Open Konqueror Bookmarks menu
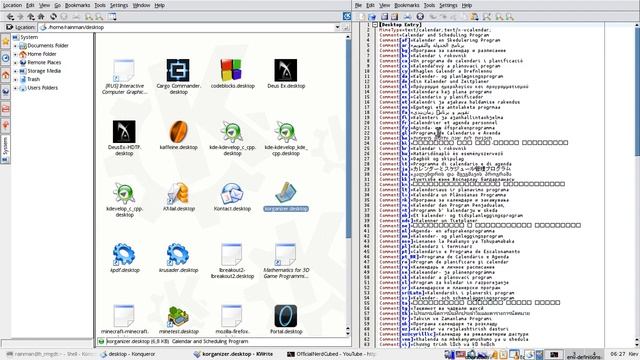The image size is (640, 360). [78, 5]
